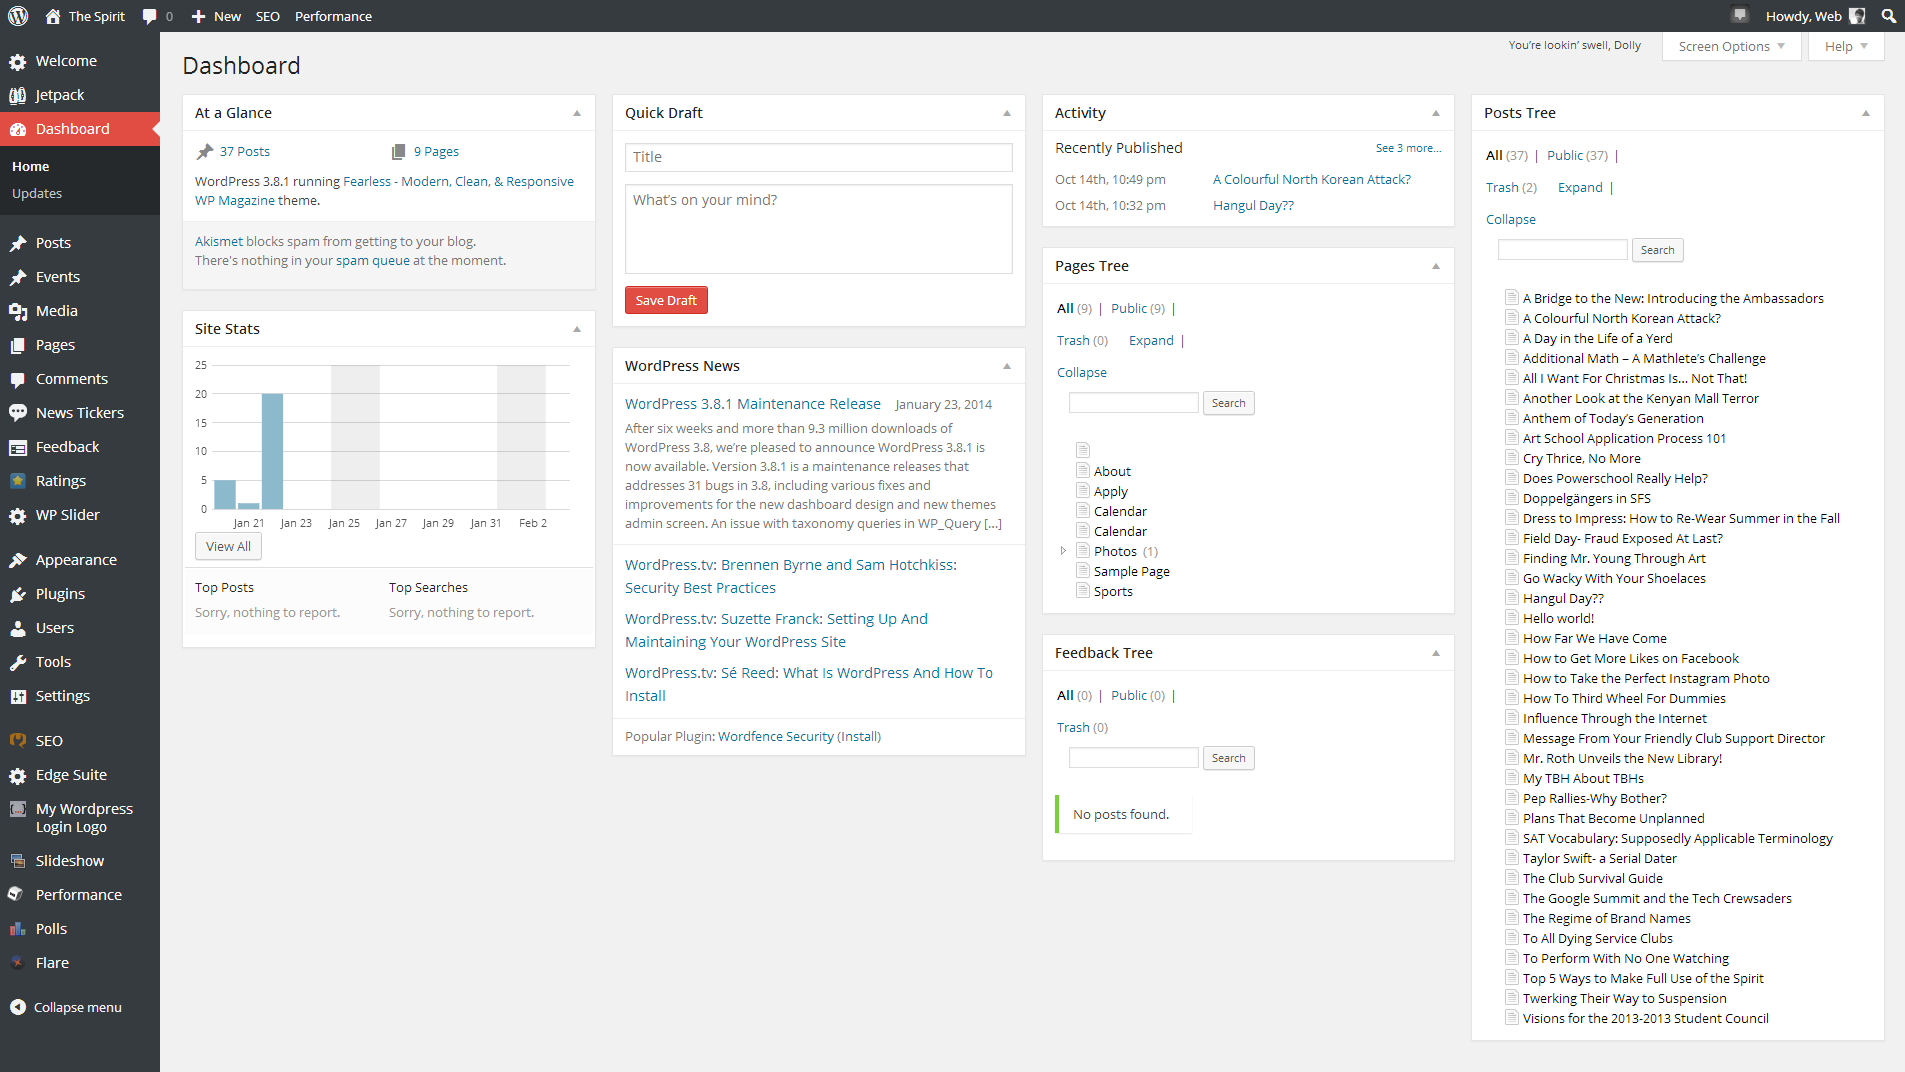
Task: Click the notification icon next to Howdy
Action: [1740, 15]
